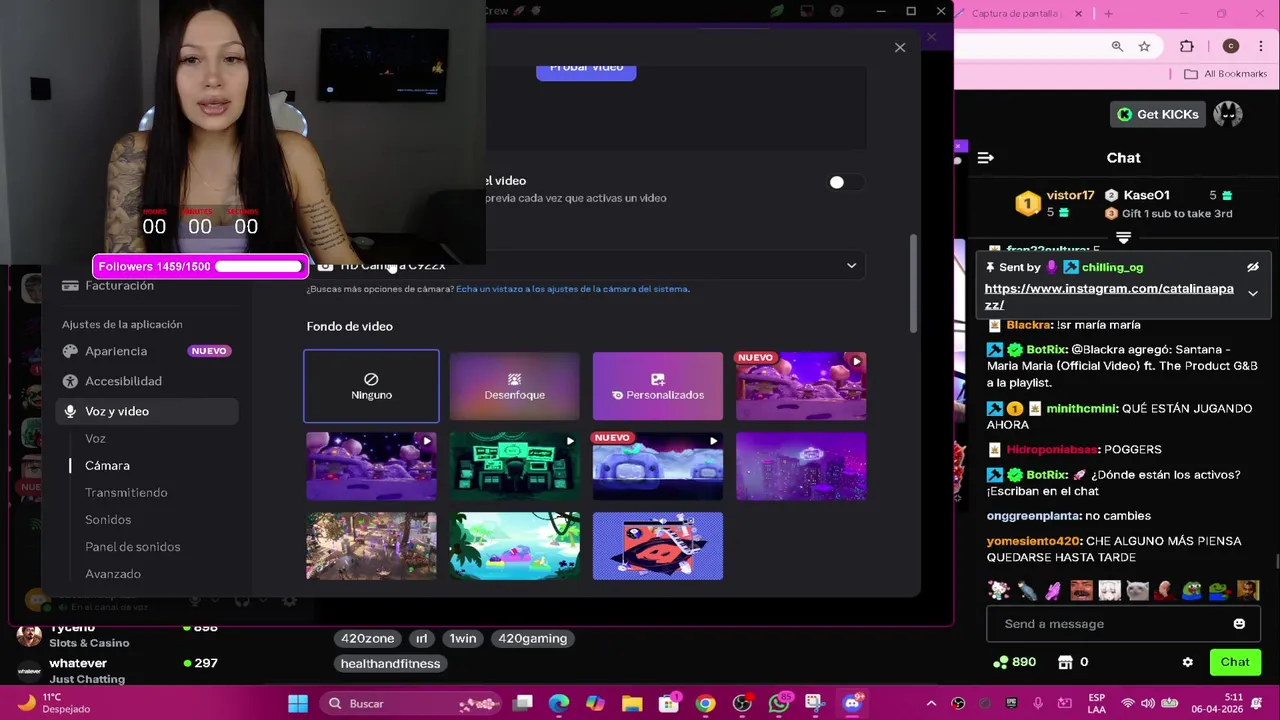Close the Discord settings panel with X
Viewport: 1280px width, 720px height.
900,47
